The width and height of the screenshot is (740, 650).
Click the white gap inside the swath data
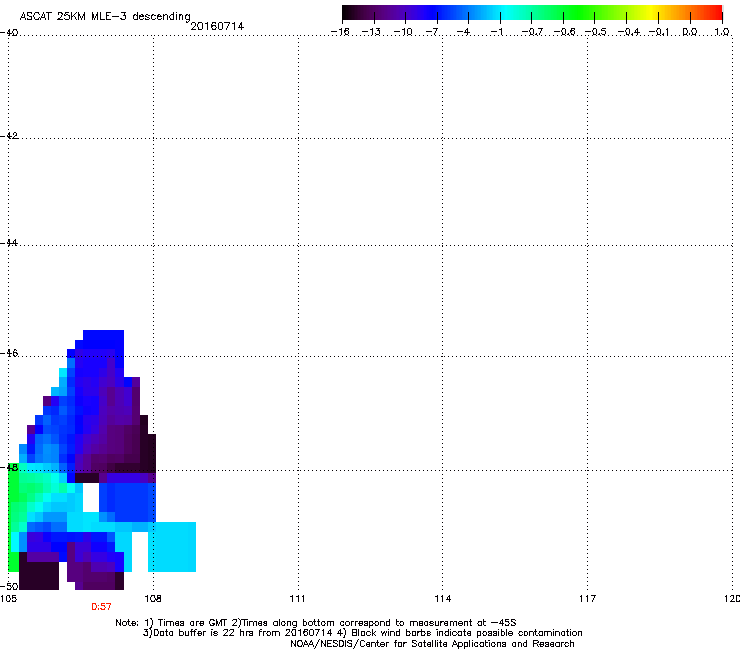[91, 498]
